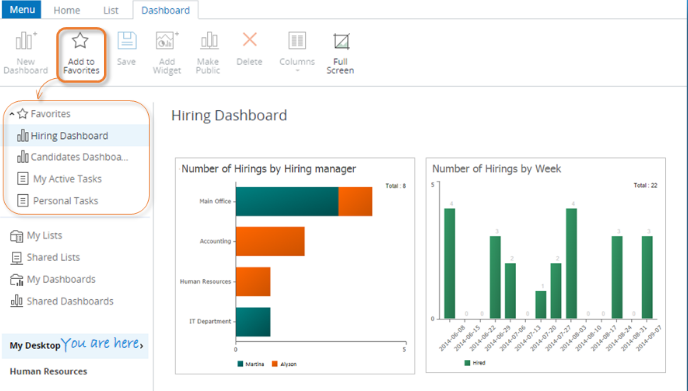Viewport: 688px width, 391px height.
Task: Click the My Dashboards icon
Action: point(16,280)
